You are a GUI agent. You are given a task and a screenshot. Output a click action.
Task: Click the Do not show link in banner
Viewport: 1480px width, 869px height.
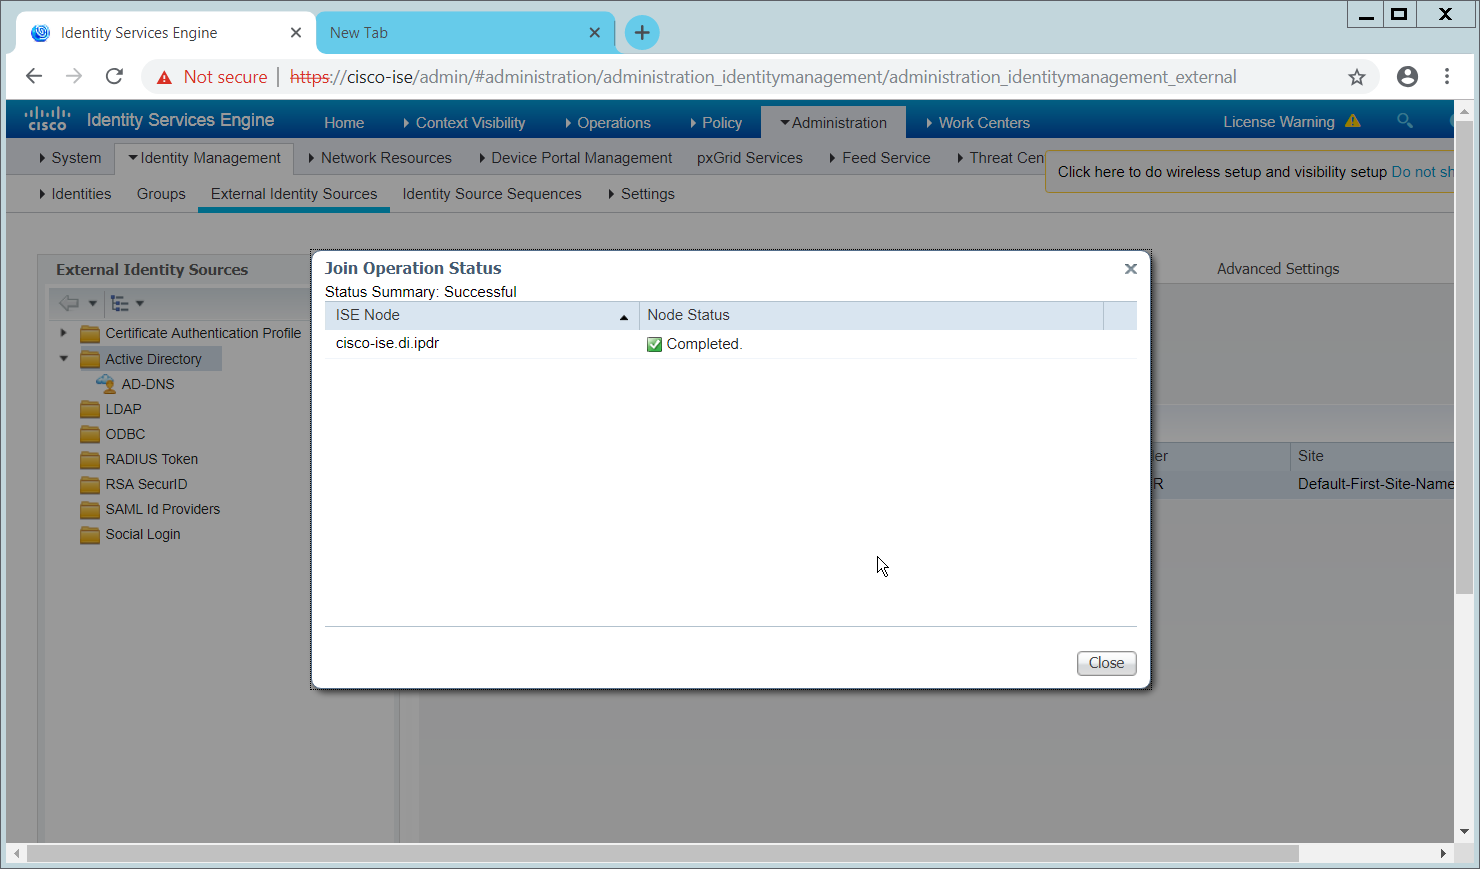coord(1422,172)
